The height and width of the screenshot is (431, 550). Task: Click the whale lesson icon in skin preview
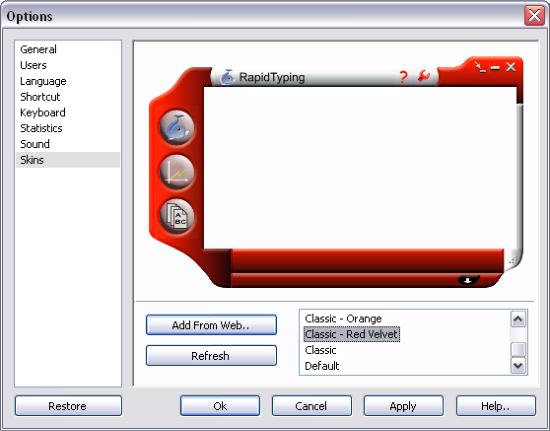click(x=177, y=128)
